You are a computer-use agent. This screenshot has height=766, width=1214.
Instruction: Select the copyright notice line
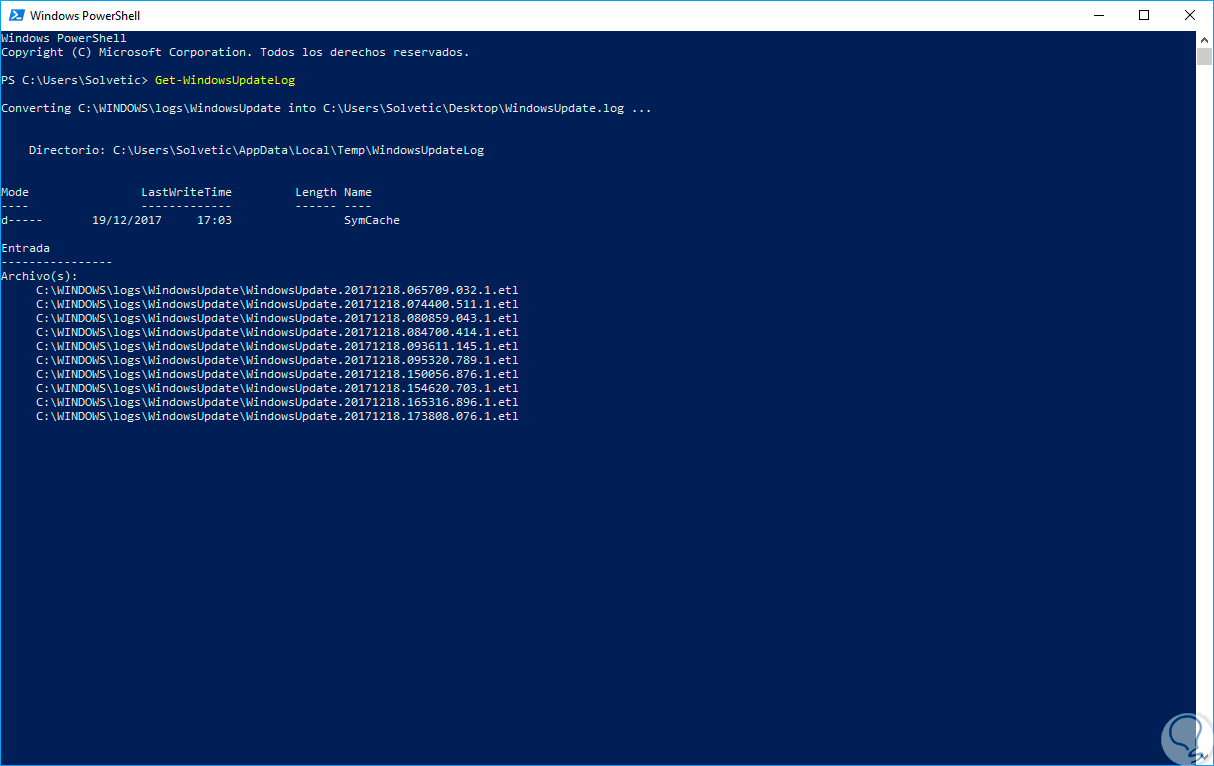point(234,51)
